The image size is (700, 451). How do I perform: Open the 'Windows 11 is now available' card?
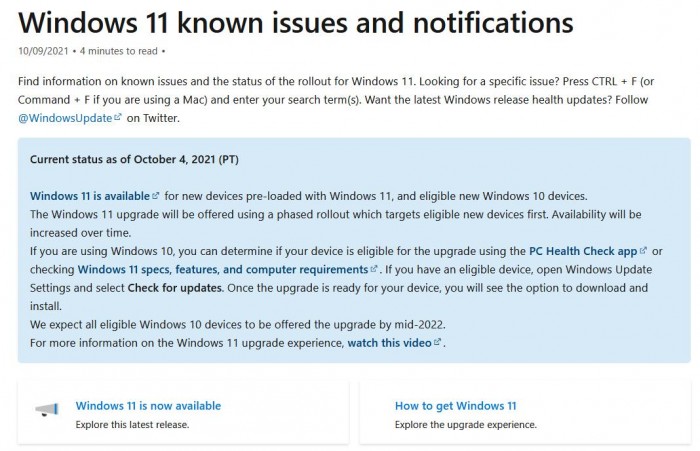[148, 406]
